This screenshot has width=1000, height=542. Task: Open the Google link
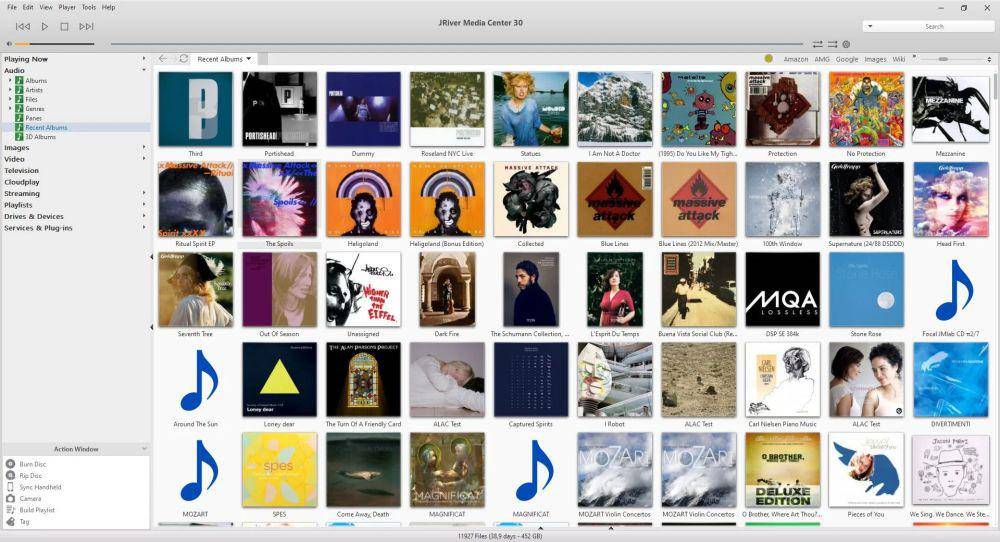click(847, 59)
